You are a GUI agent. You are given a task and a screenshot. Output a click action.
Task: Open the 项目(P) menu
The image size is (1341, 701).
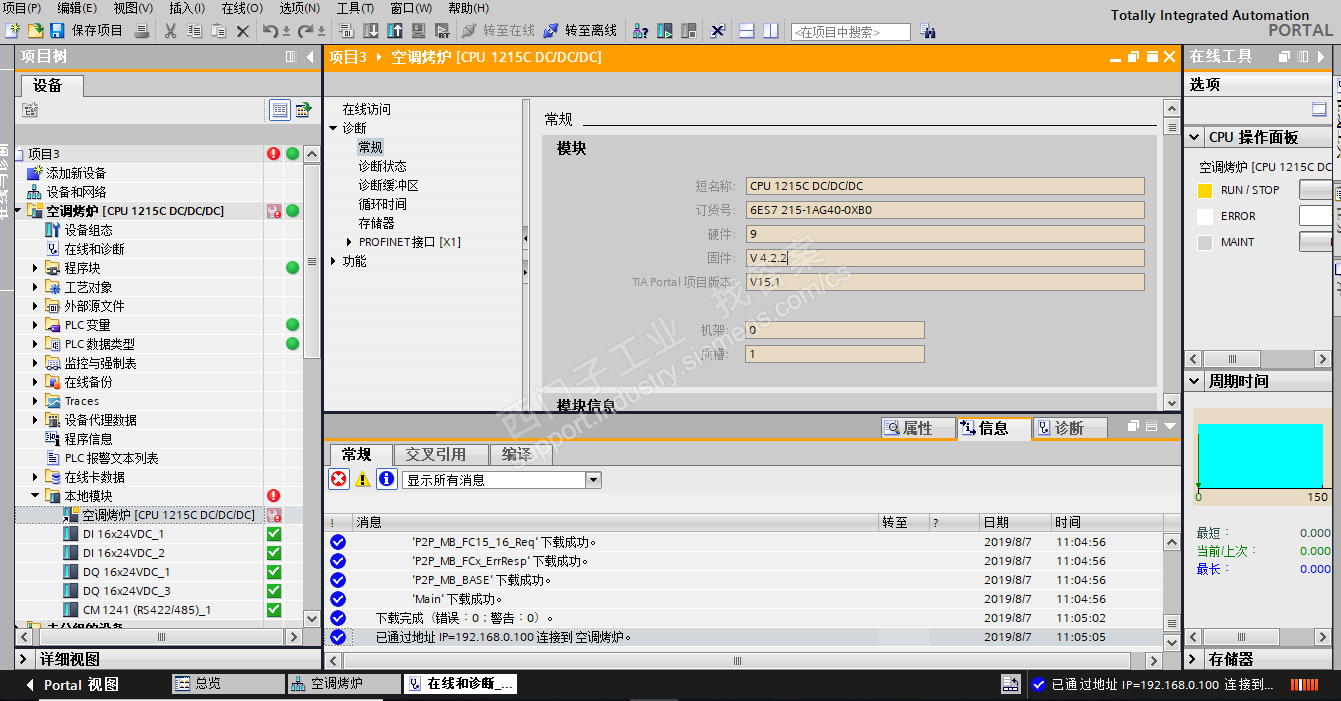coord(21,8)
